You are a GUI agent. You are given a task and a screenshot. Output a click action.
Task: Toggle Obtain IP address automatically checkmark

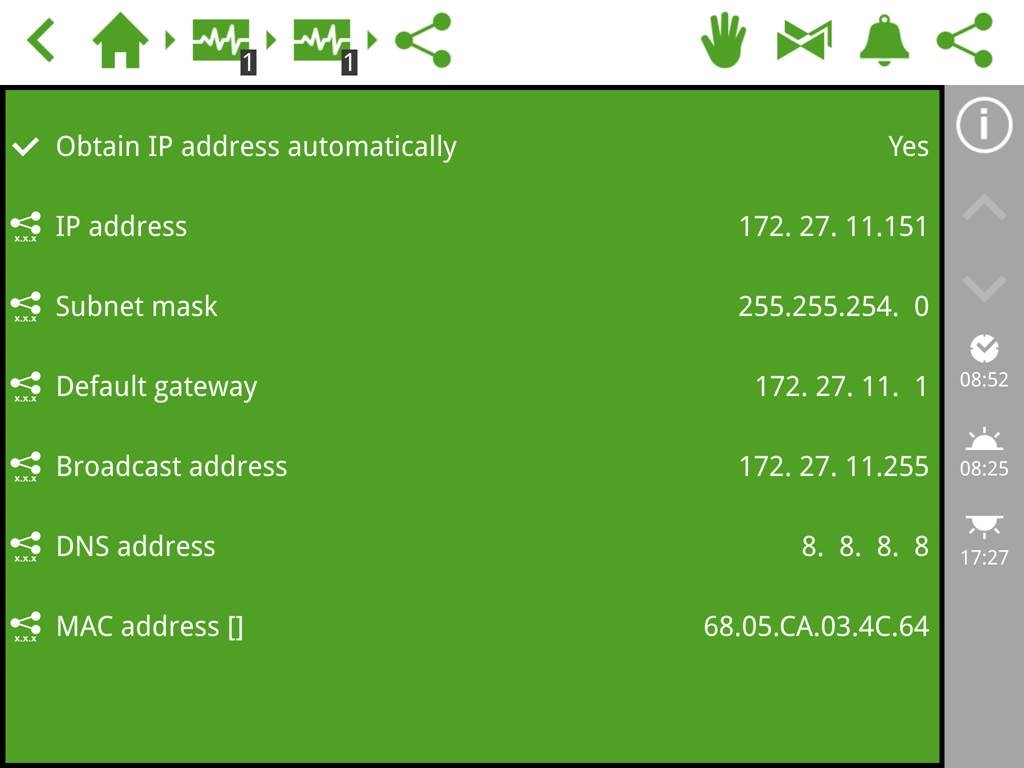click(x=25, y=147)
